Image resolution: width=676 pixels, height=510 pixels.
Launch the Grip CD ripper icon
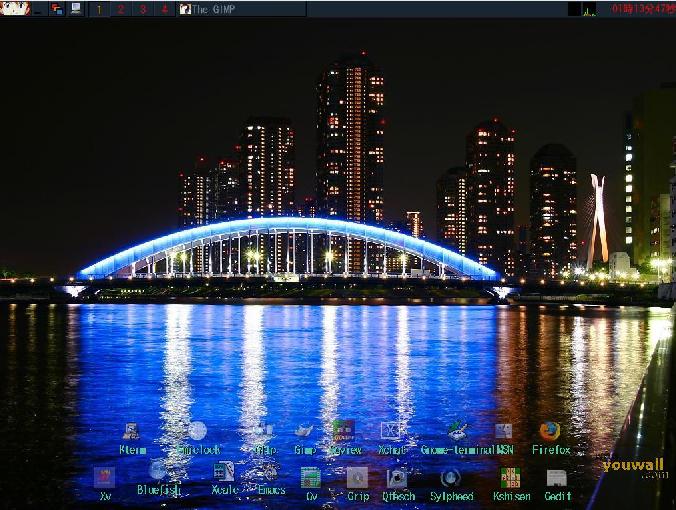[x=357, y=478]
